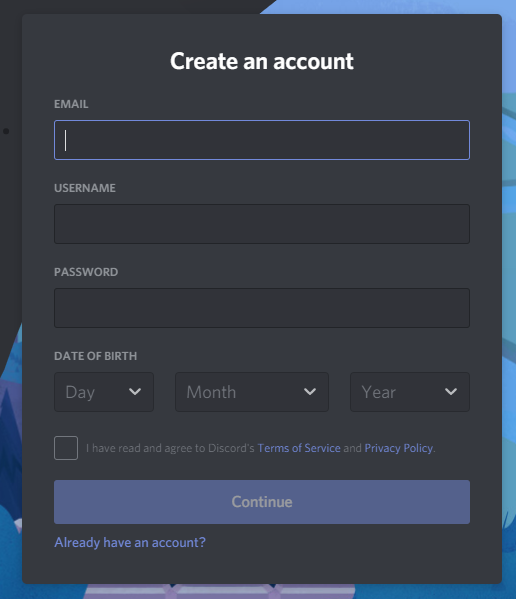This screenshot has height=599, width=516.
Task: Click the Create an account heading
Action: point(262,61)
